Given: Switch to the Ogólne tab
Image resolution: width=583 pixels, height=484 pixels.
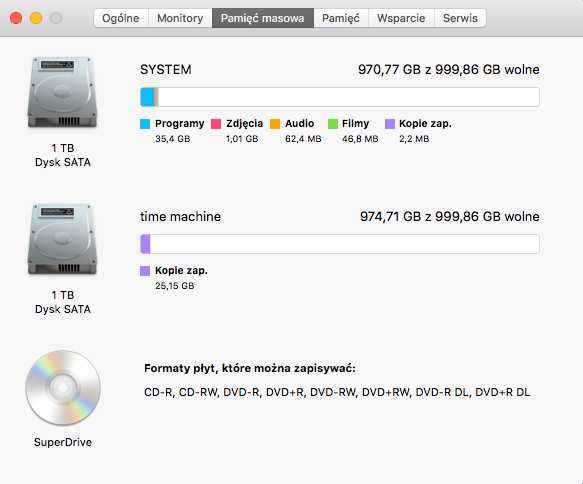Looking at the screenshot, I should click(121, 18).
